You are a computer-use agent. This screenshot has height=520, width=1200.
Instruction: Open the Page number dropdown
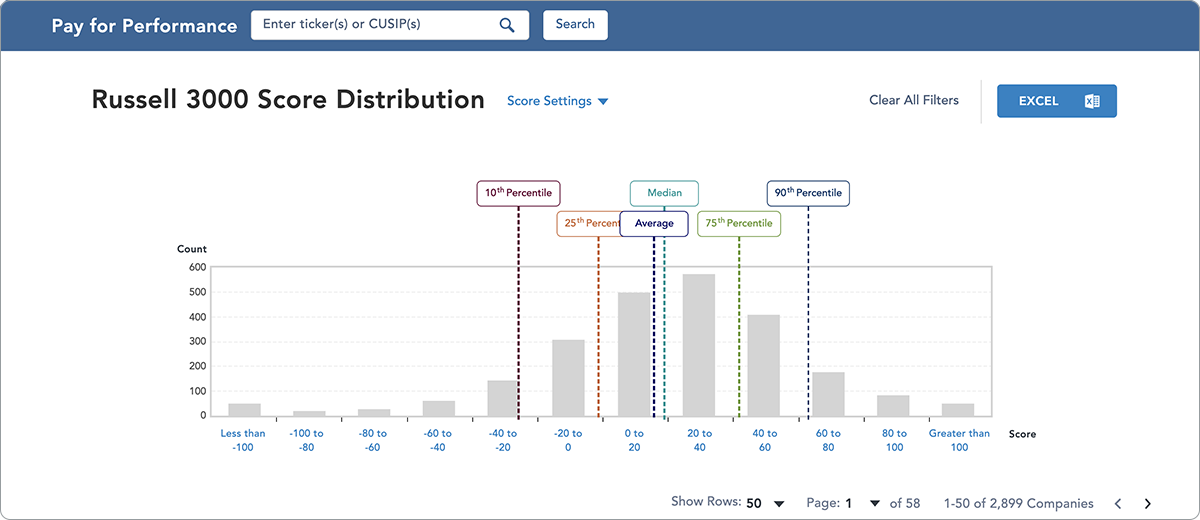click(863, 503)
